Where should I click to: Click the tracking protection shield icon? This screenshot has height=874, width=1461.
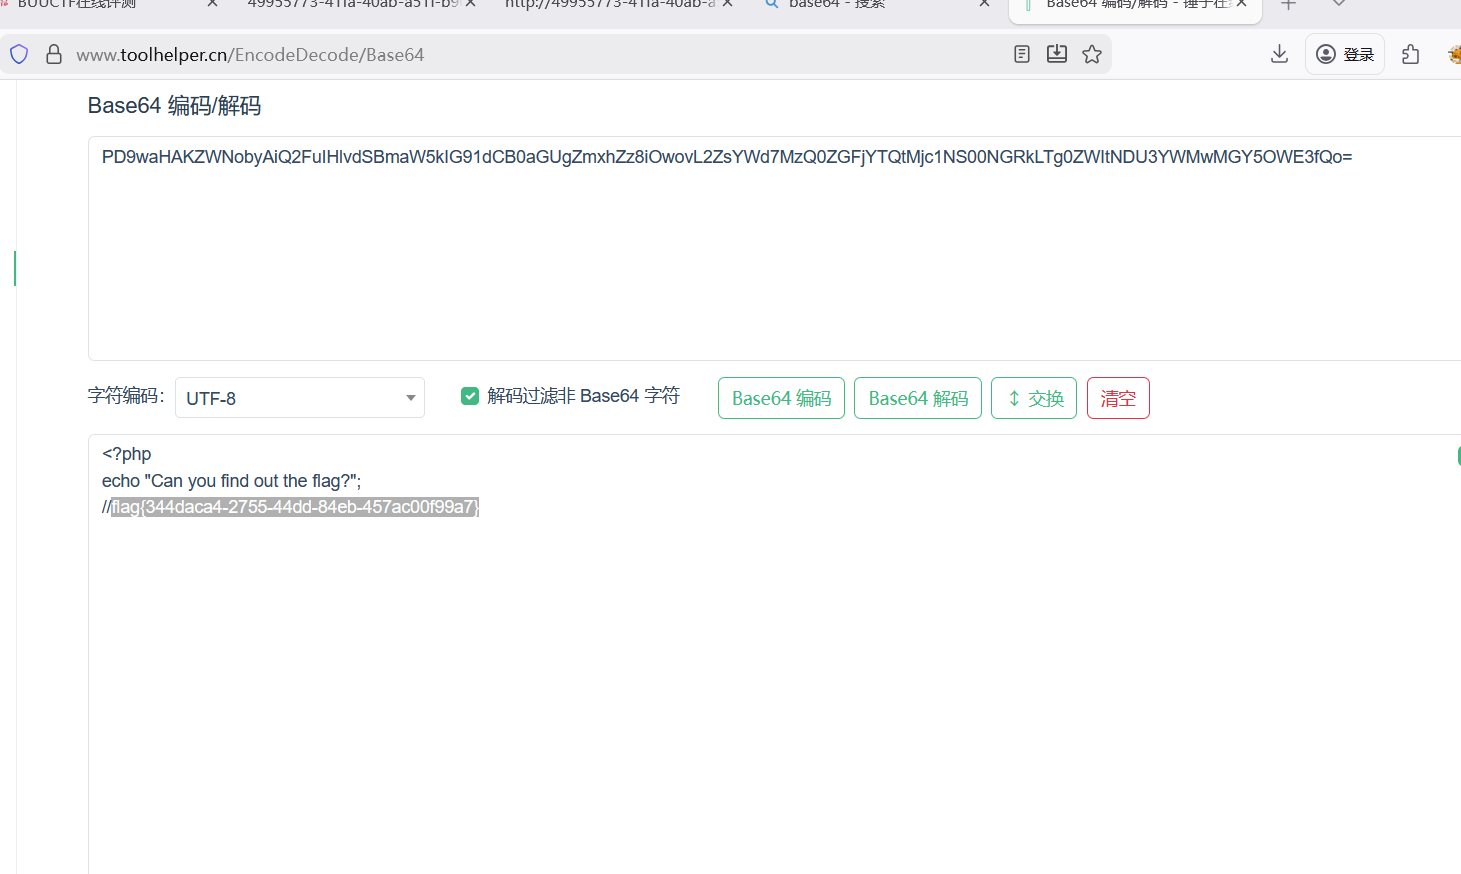pyautogui.click(x=19, y=54)
